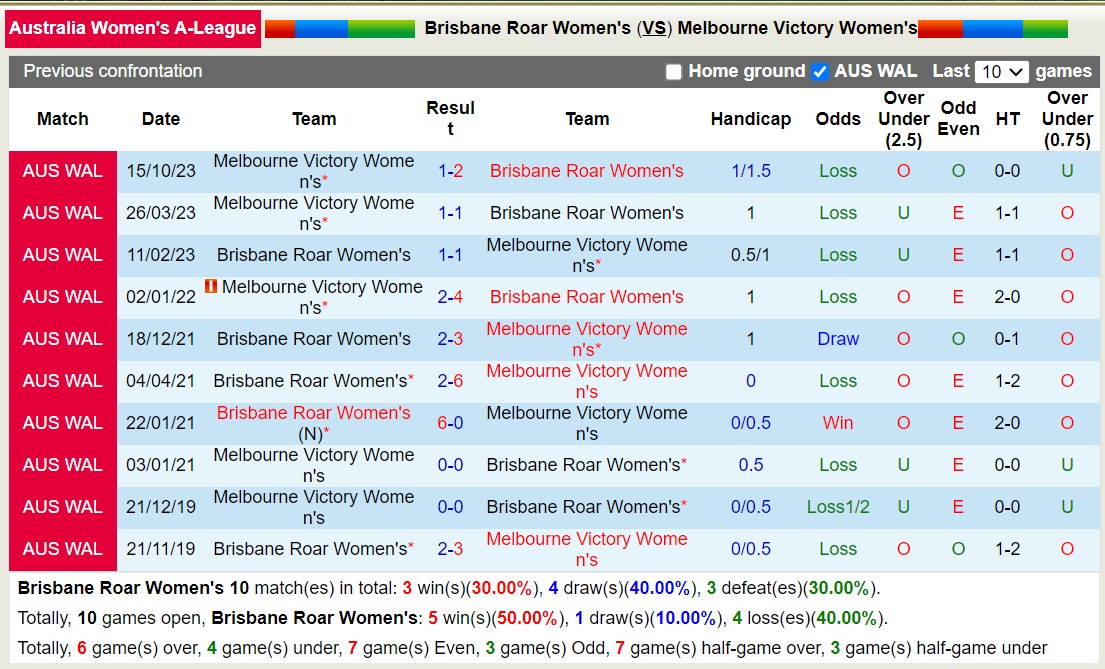Click the underlined VS link in the title
The height and width of the screenshot is (669, 1105).
(655, 28)
